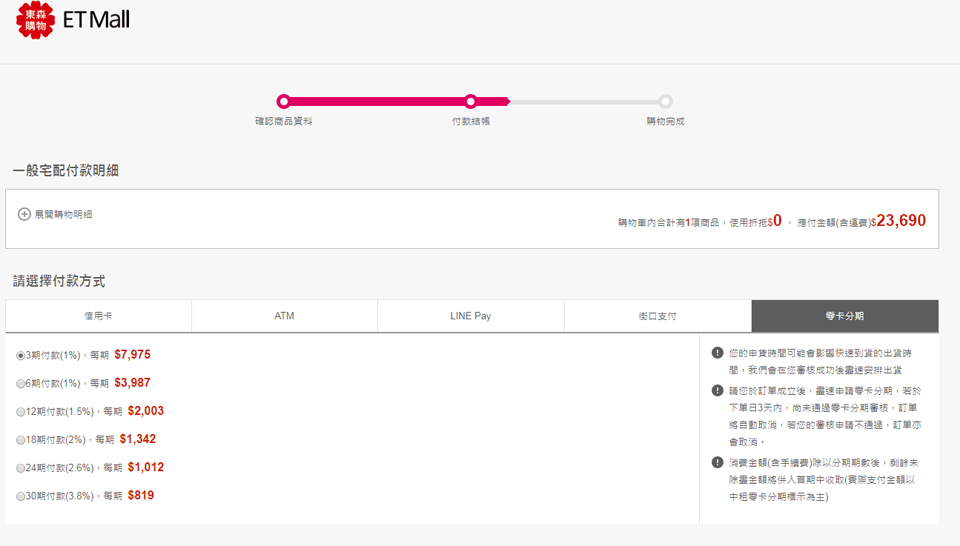The width and height of the screenshot is (960, 546).
Task: Select the 12期付款 radio button
Action: [21, 412]
